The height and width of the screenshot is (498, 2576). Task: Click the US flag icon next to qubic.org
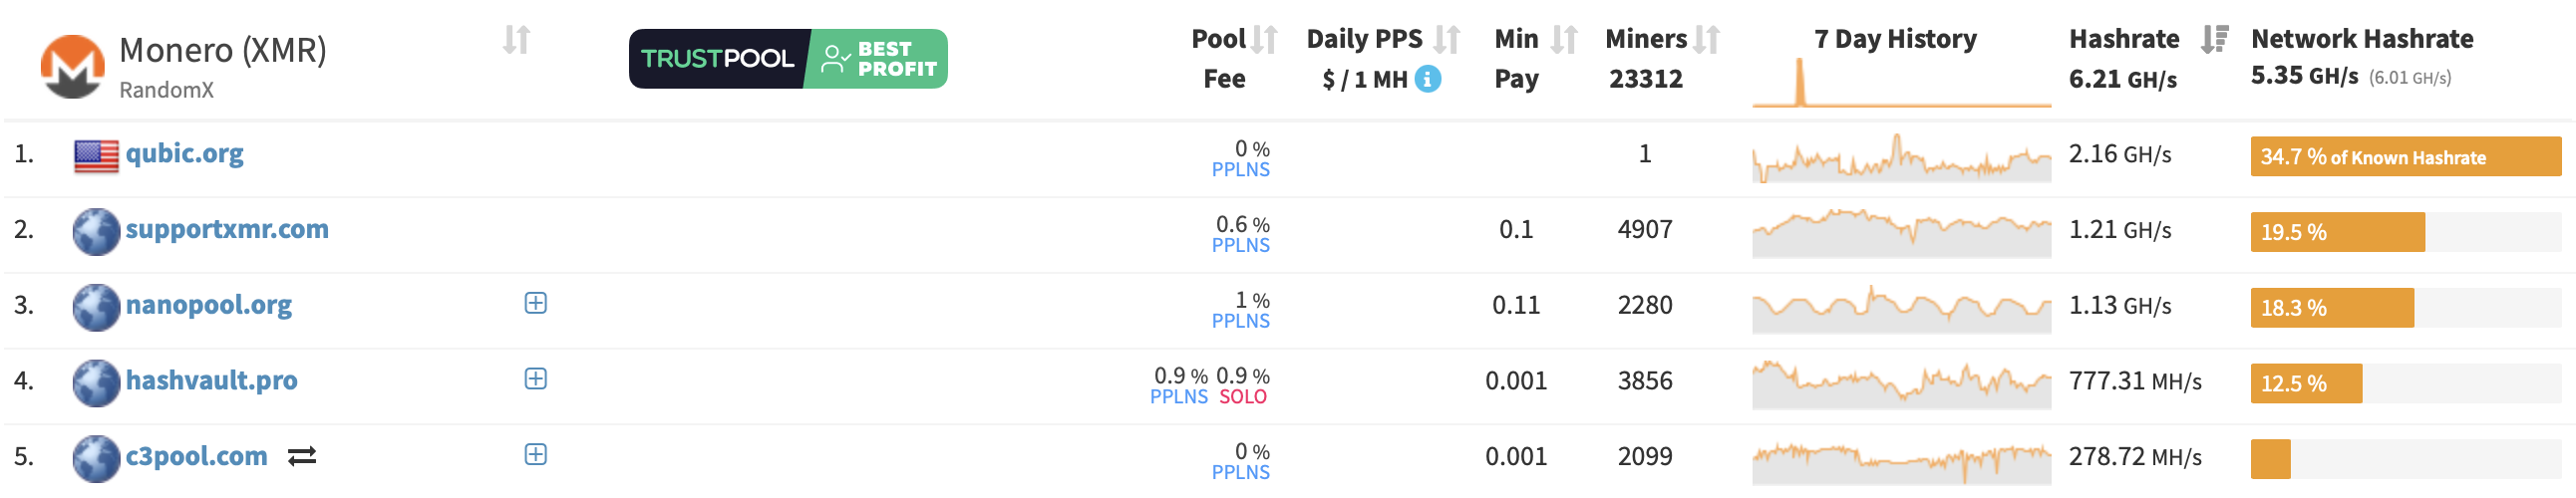point(96,155)
